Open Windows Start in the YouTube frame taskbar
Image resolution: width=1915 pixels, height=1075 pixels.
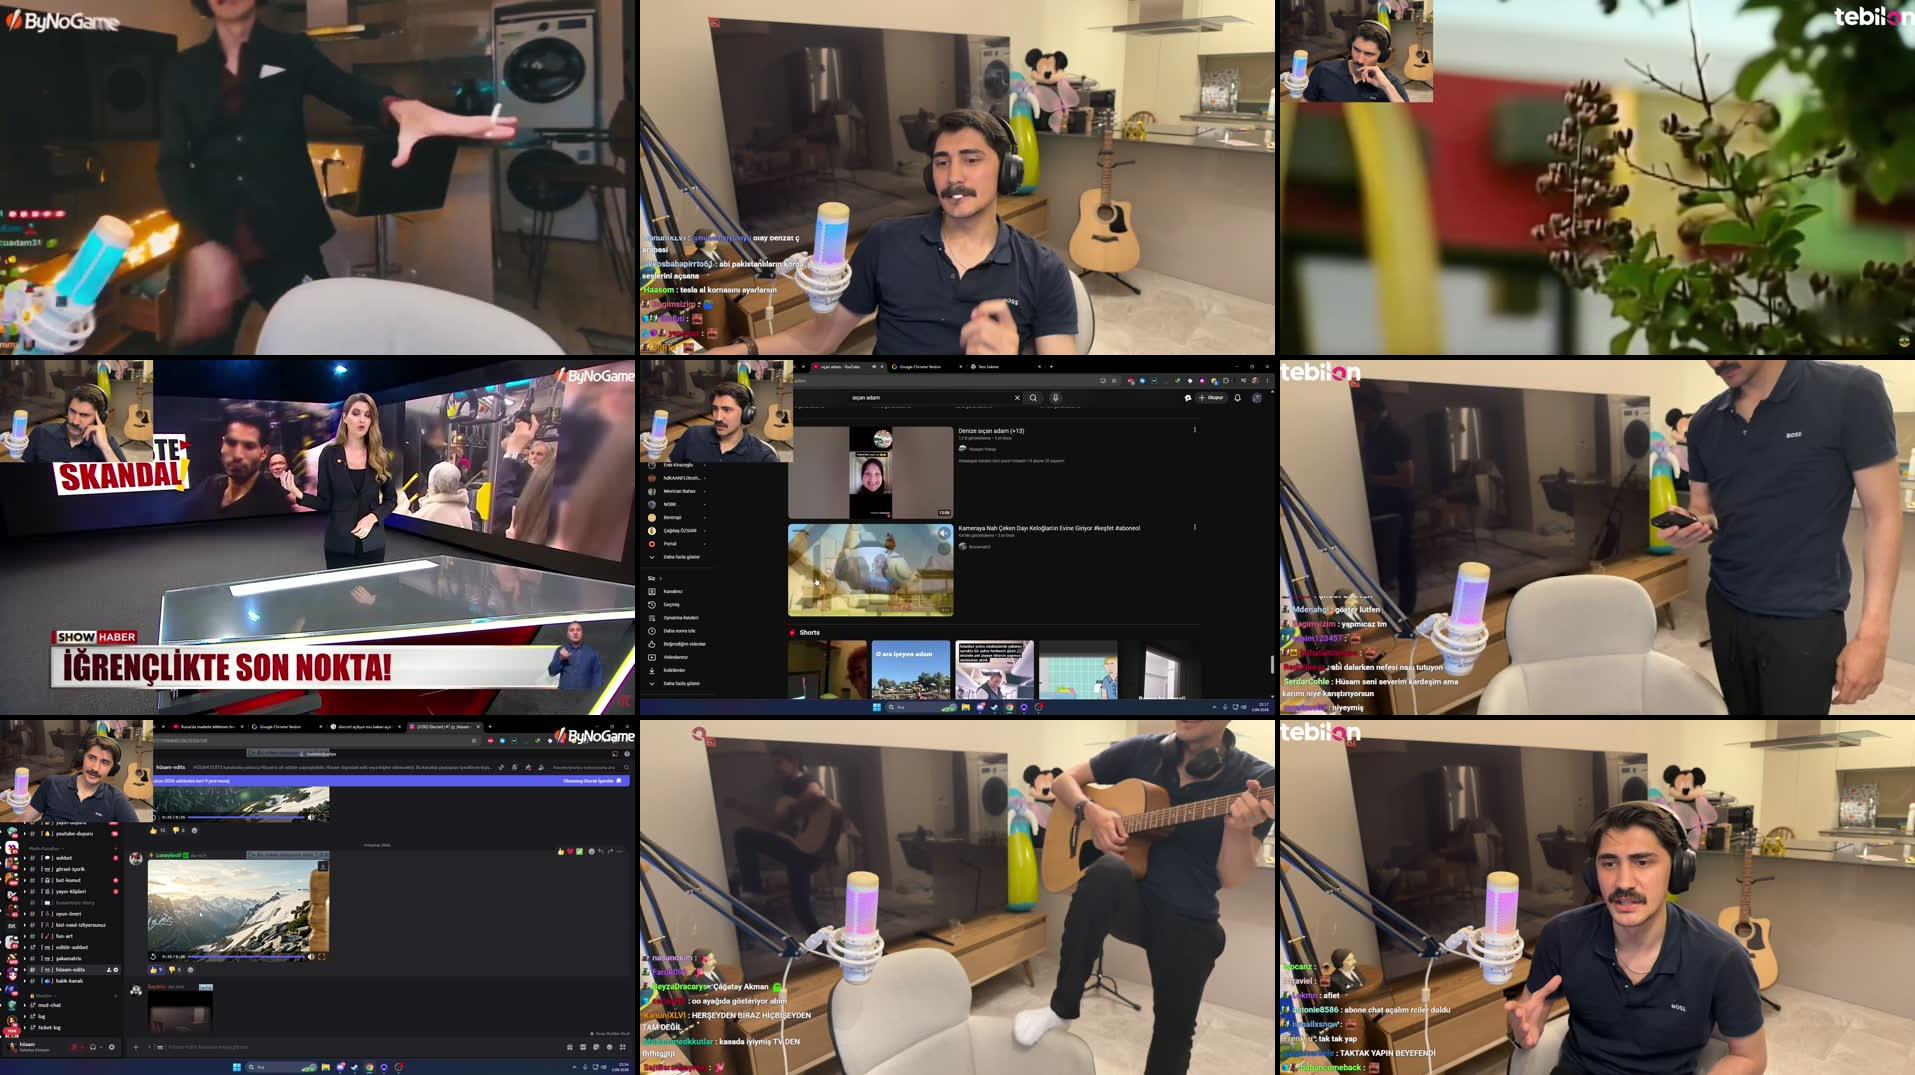[x=877, y=707]
